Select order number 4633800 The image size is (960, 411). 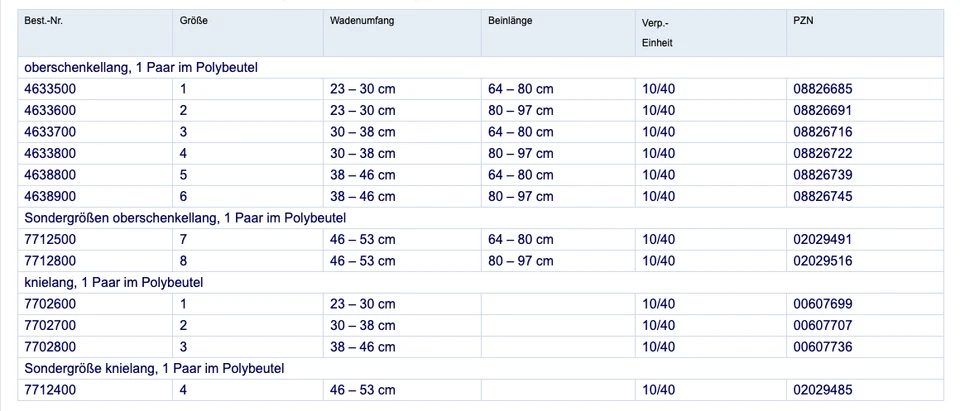[x=50, y=153]
